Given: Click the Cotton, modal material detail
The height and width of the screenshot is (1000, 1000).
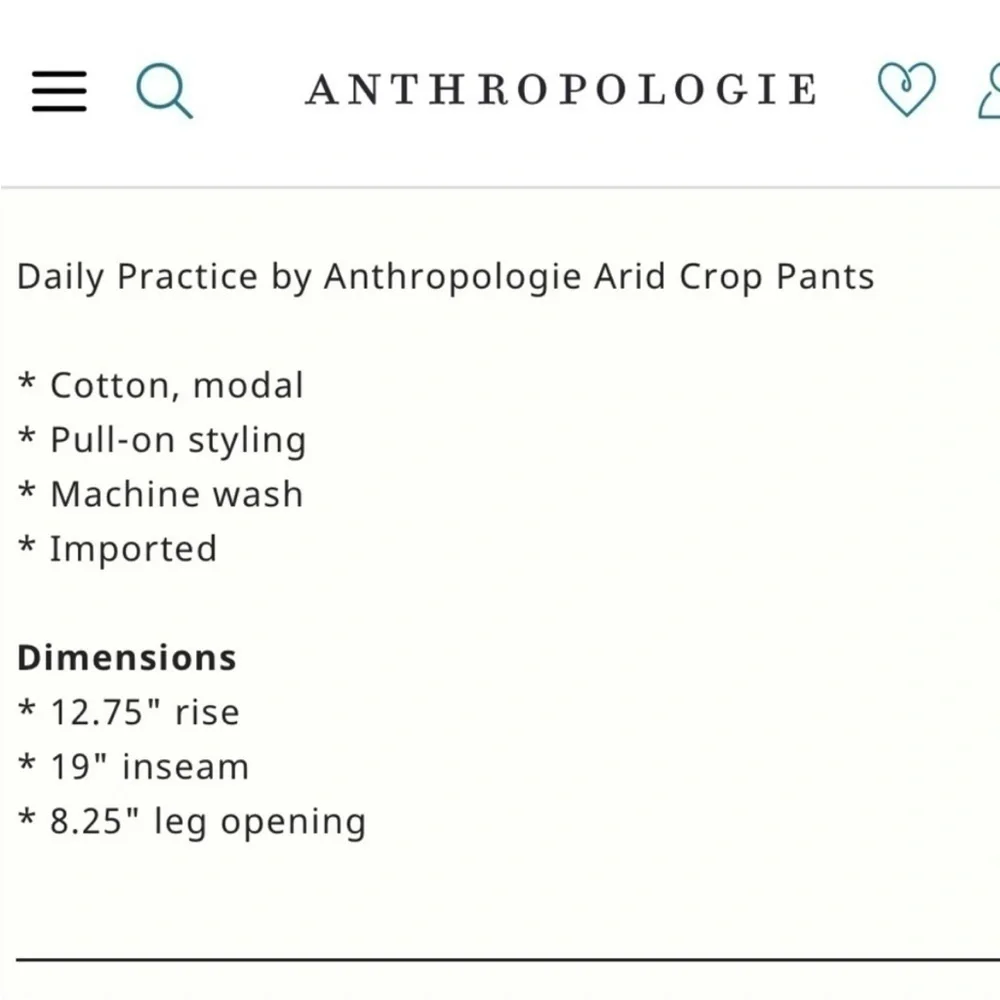Looking at the screenshot, I should (x=160, y=385).
